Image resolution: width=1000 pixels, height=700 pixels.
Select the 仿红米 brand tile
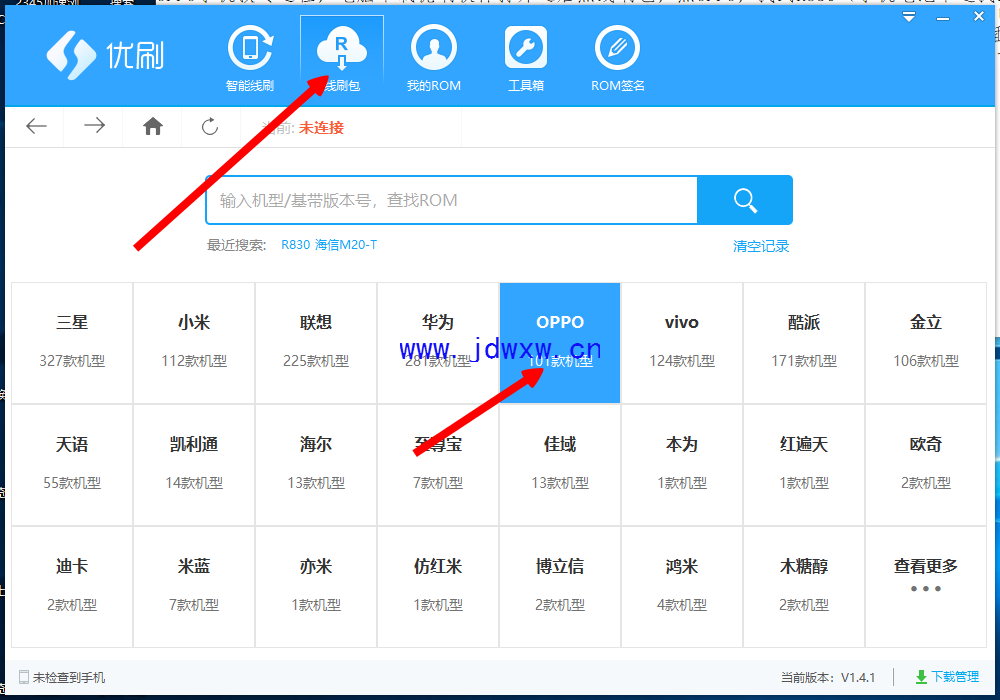click(x=438, y=587)
